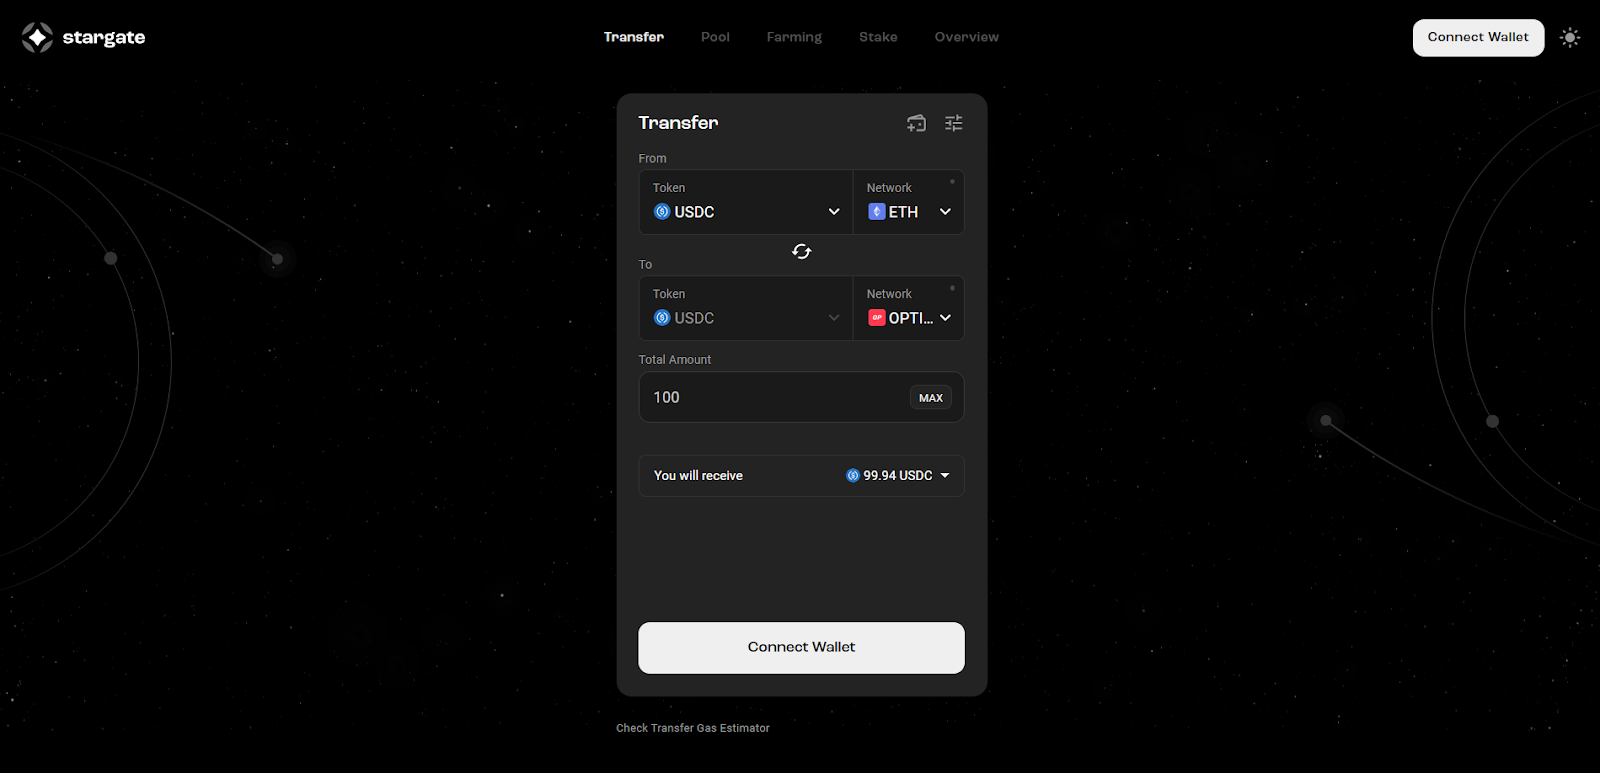Click the 99.94 USDC receive amount
The image size is (1600, 773).
tap(898, 476)
